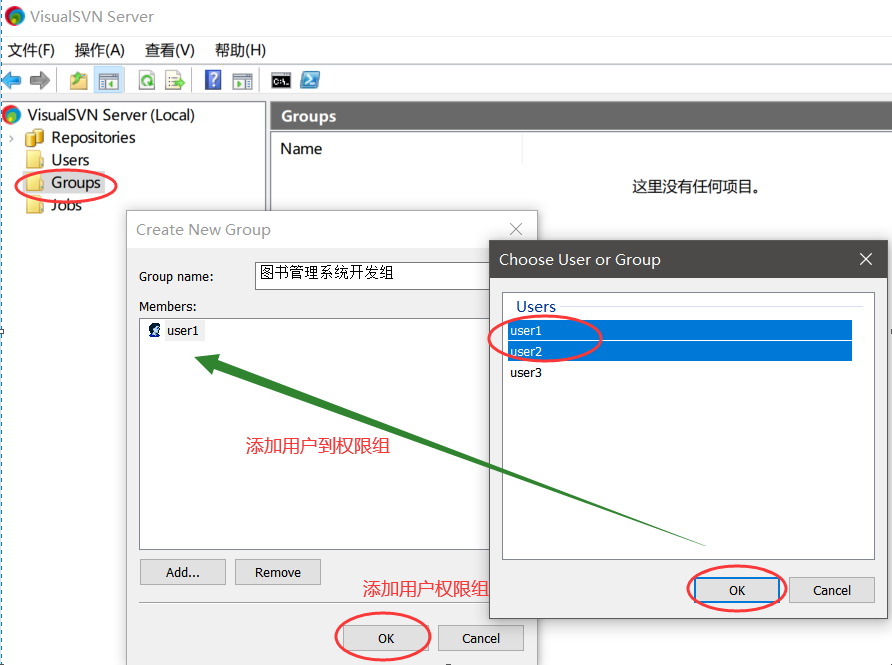Close the Choose User or Group dialog
The height and width of the screenshot is (665, 892).
[866, 259]
